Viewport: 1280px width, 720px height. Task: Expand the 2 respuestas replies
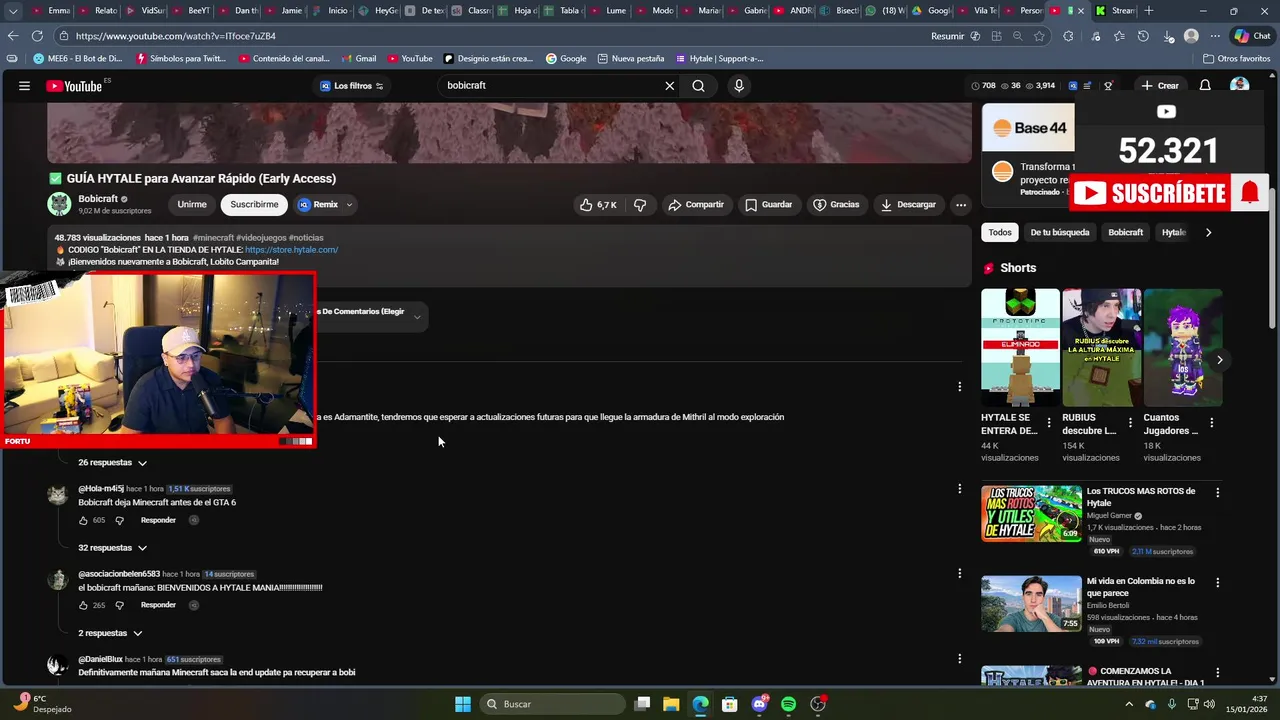(110, 633)
